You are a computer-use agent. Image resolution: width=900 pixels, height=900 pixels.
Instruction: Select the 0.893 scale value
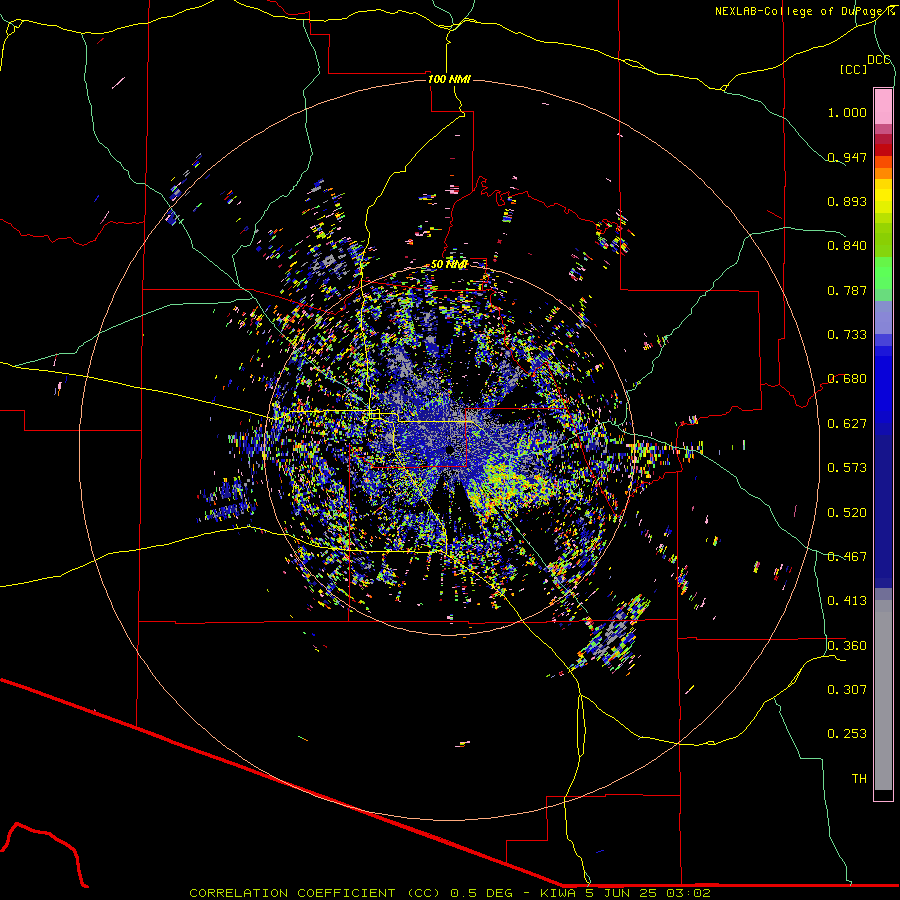[x=847, y=201]
